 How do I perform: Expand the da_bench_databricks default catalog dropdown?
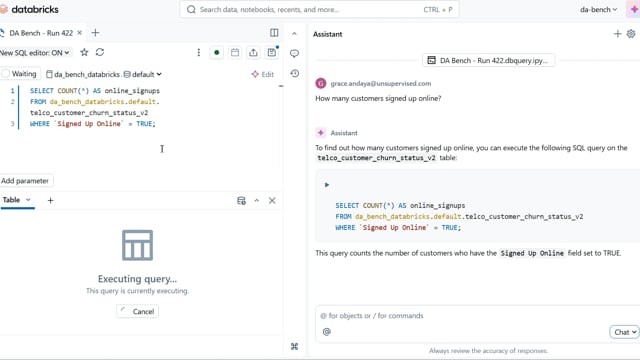coord(104,74)
